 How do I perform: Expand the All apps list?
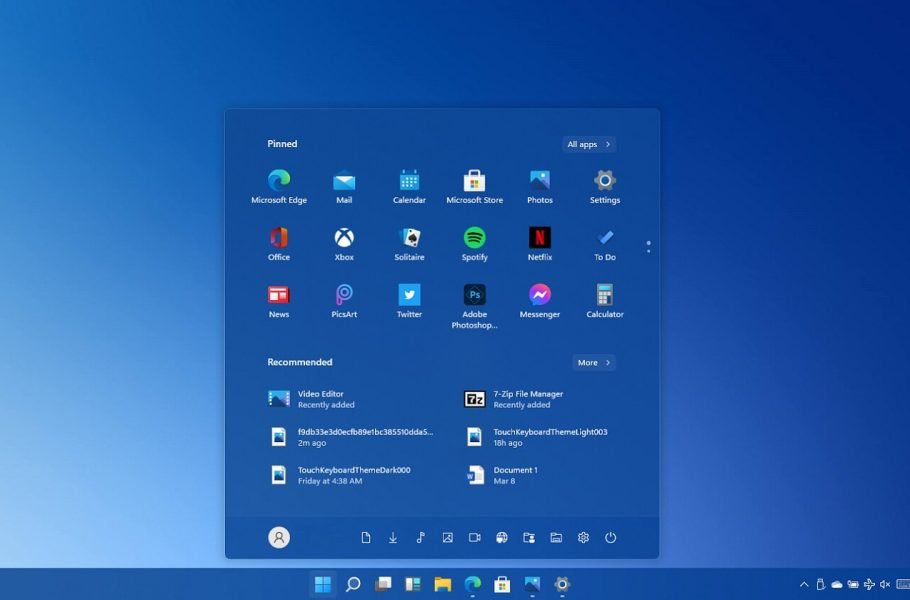[x=589, y=144]
